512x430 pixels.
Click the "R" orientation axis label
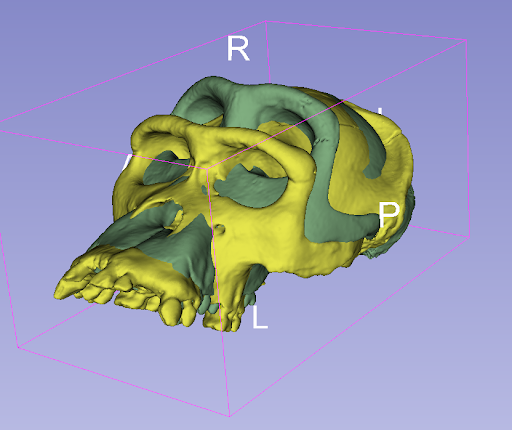pos(238,48)
